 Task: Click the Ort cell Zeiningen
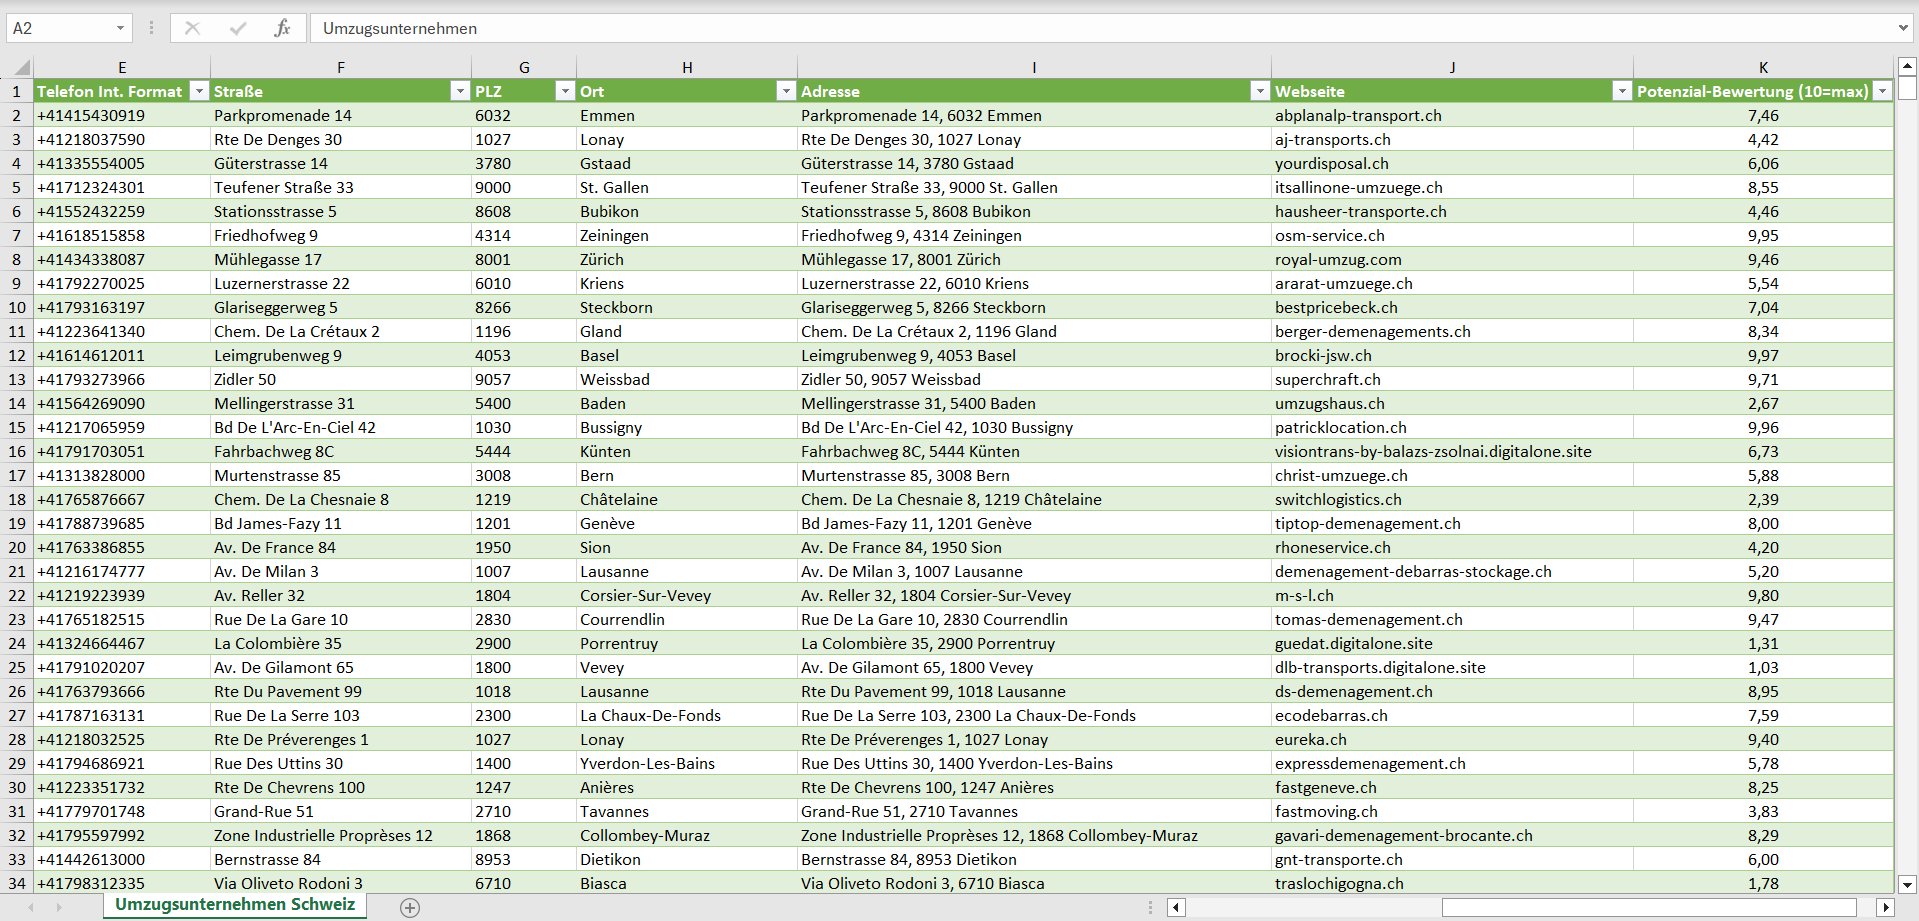(687, 235)
